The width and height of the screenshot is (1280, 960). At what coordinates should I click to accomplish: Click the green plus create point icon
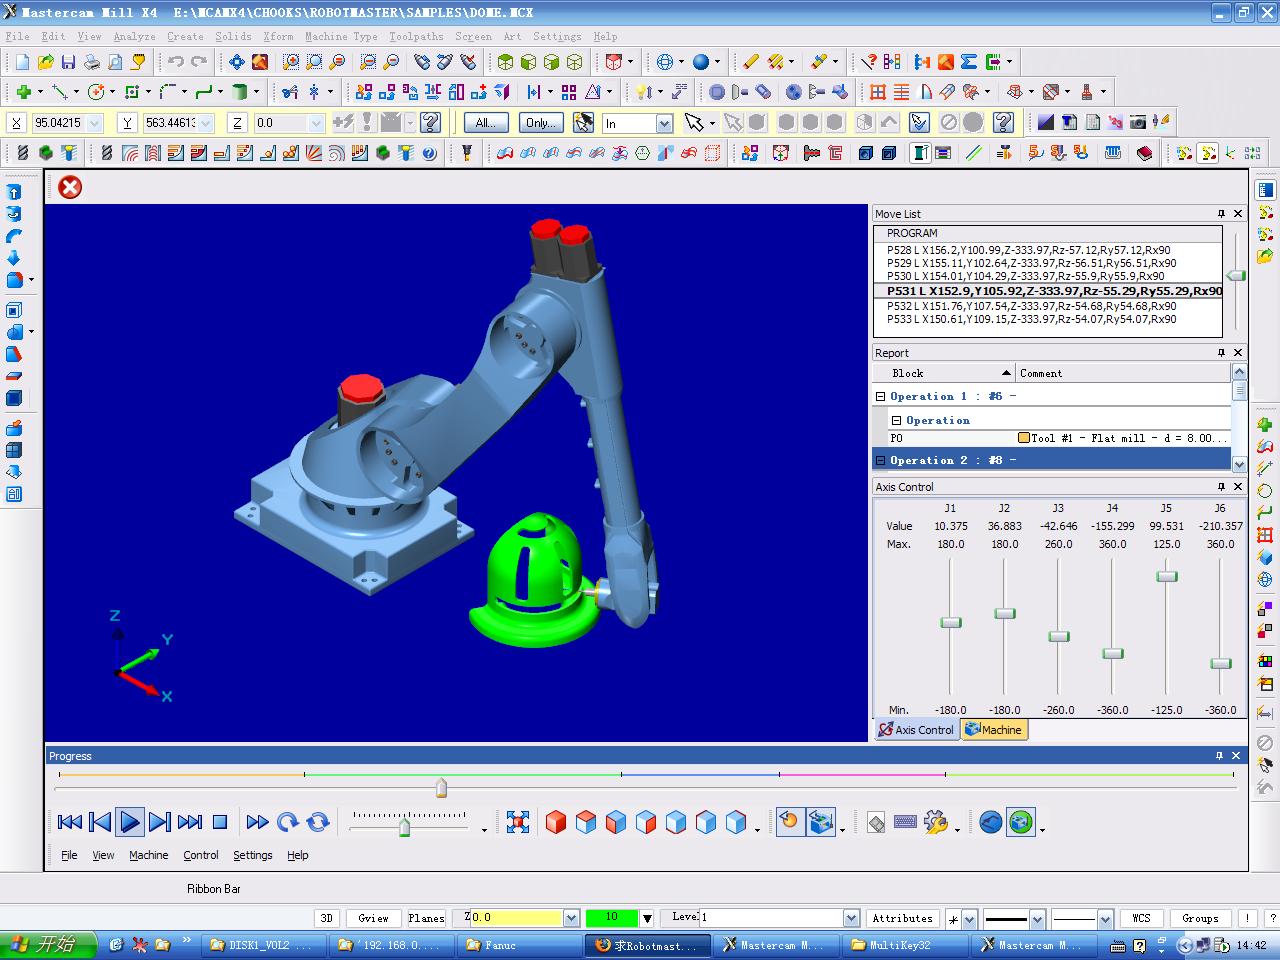[23, 92]
